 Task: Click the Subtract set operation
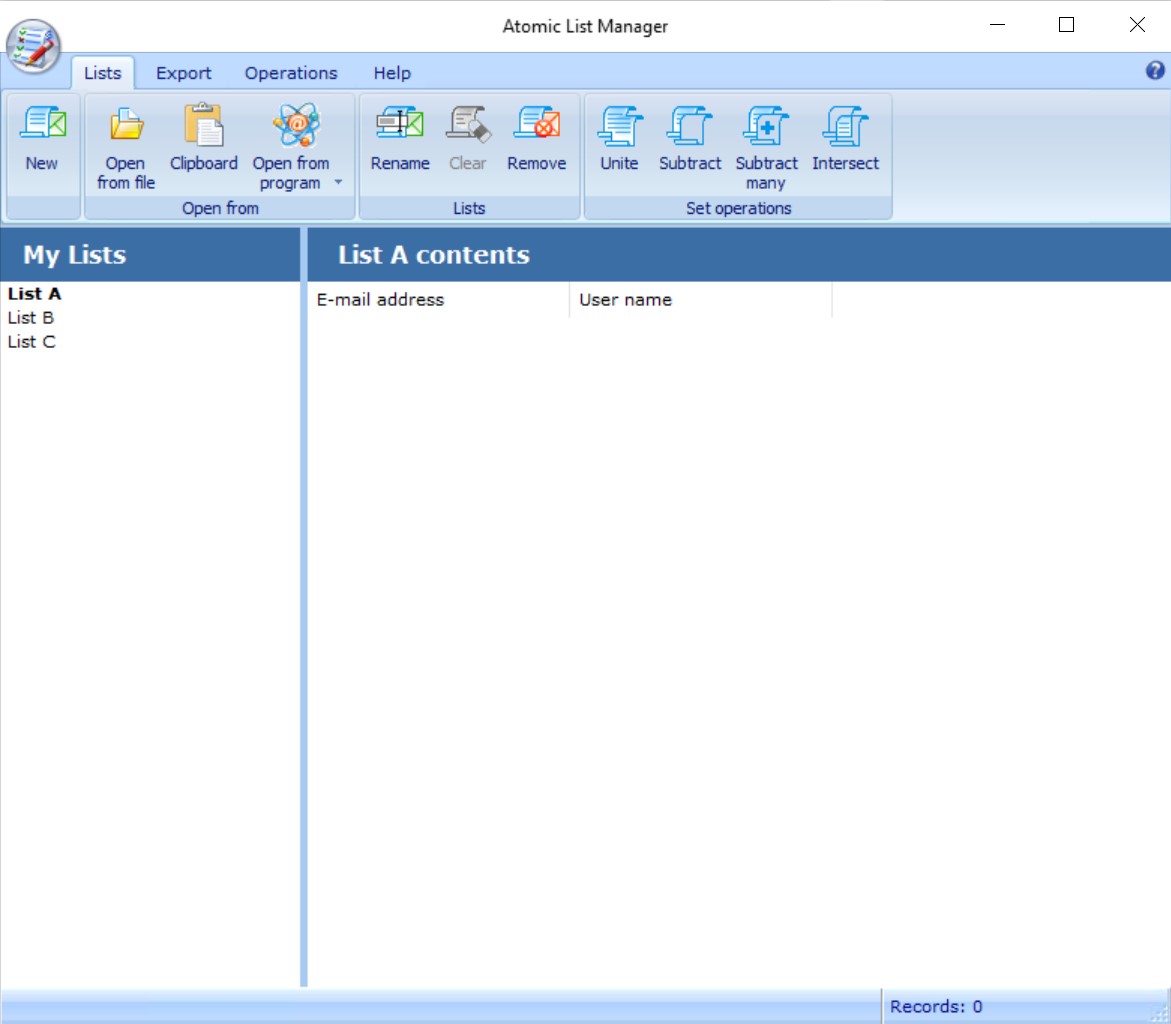pos(690,140)
